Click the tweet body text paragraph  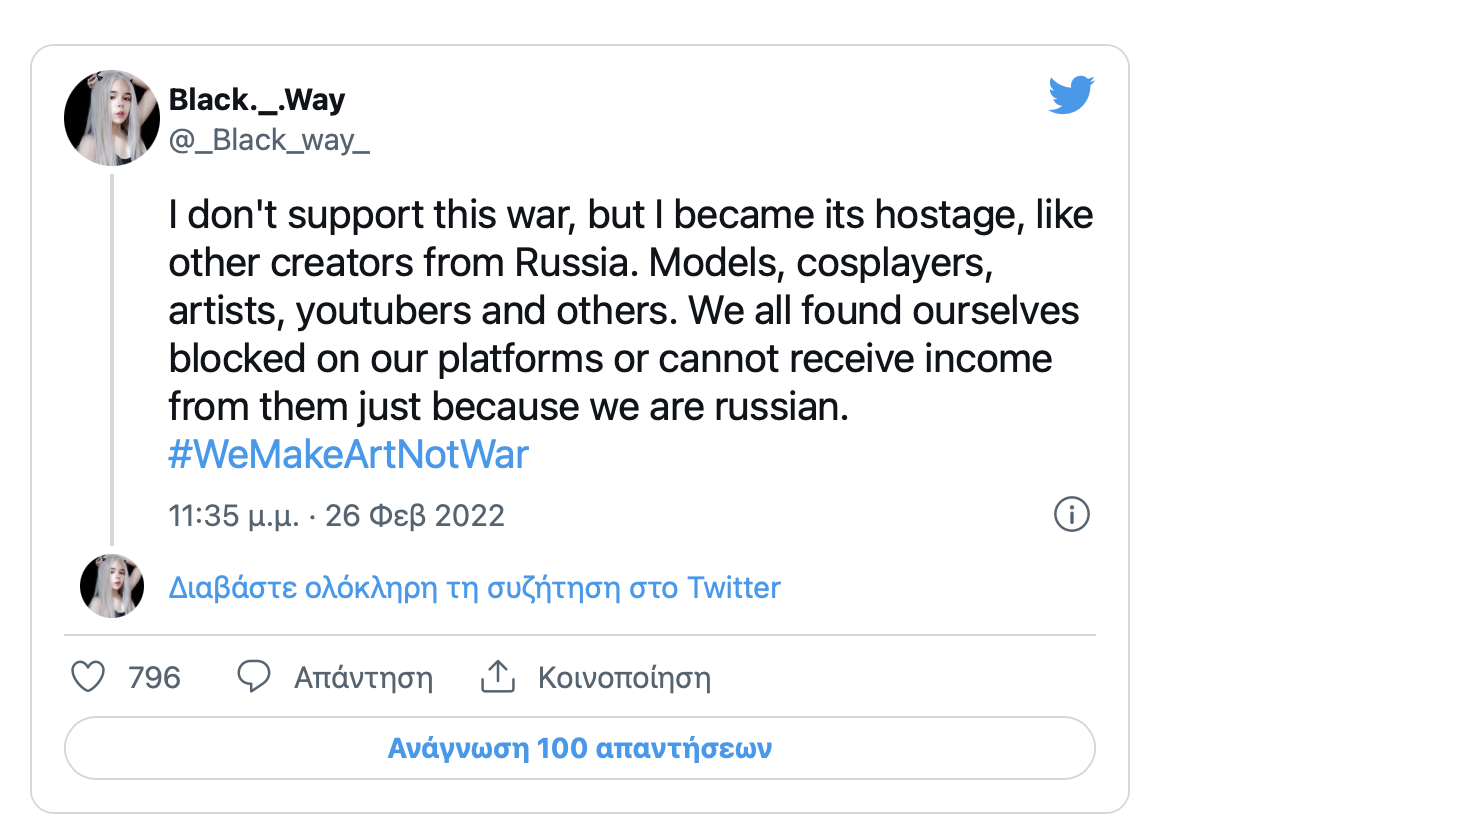[x=630, y=311]
